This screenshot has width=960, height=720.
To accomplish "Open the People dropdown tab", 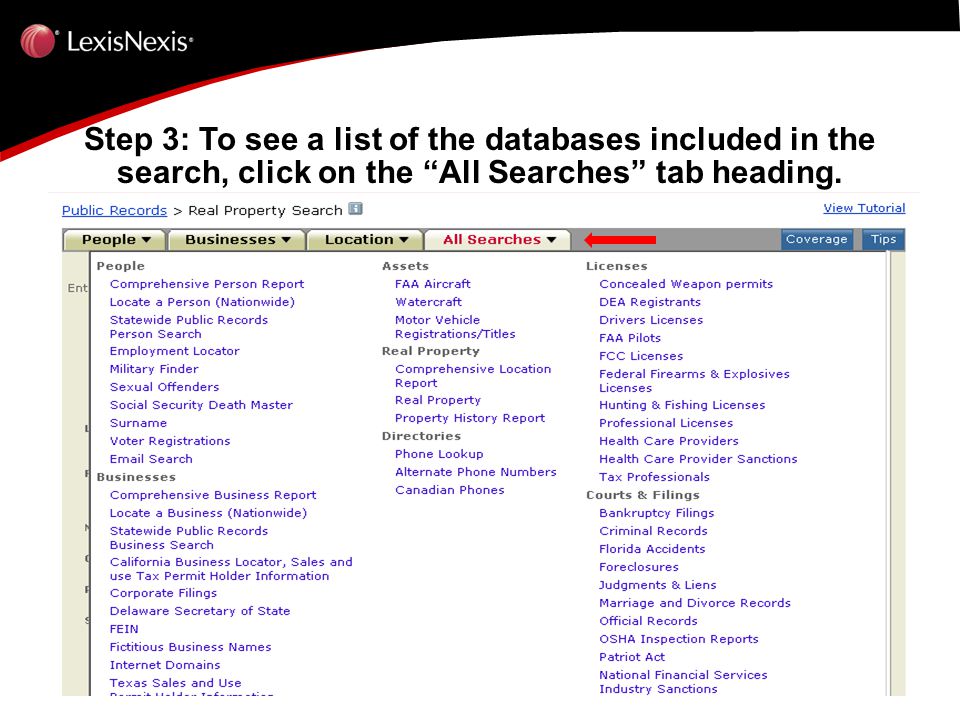I will click(x=115, y=239).
